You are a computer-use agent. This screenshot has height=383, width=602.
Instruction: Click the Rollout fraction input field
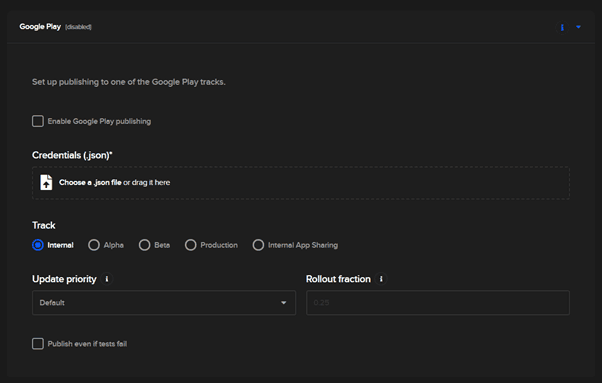(438, 303)
